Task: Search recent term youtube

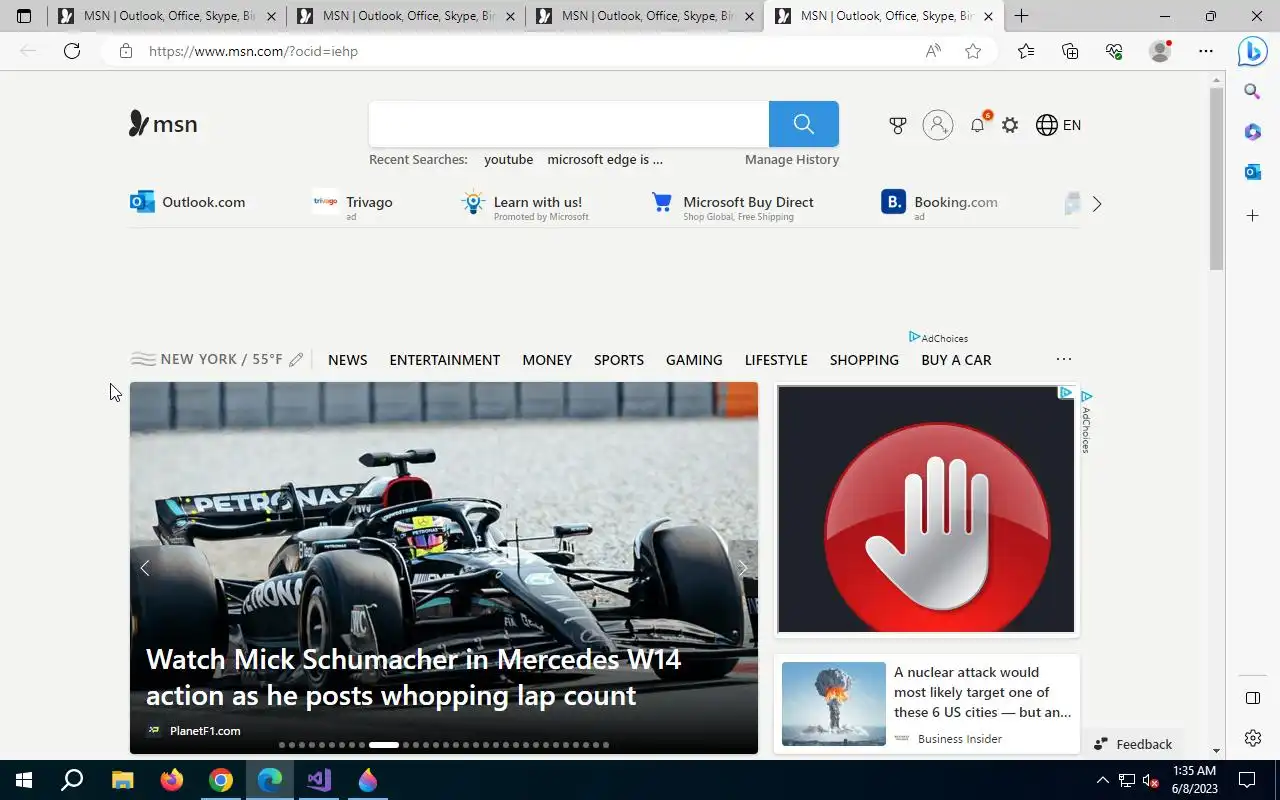Action: [509, 160]
